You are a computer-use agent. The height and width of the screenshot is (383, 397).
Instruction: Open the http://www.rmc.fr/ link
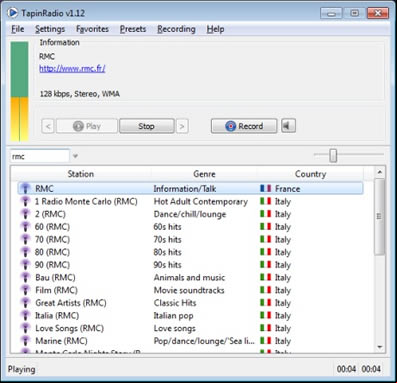point(72,68)
